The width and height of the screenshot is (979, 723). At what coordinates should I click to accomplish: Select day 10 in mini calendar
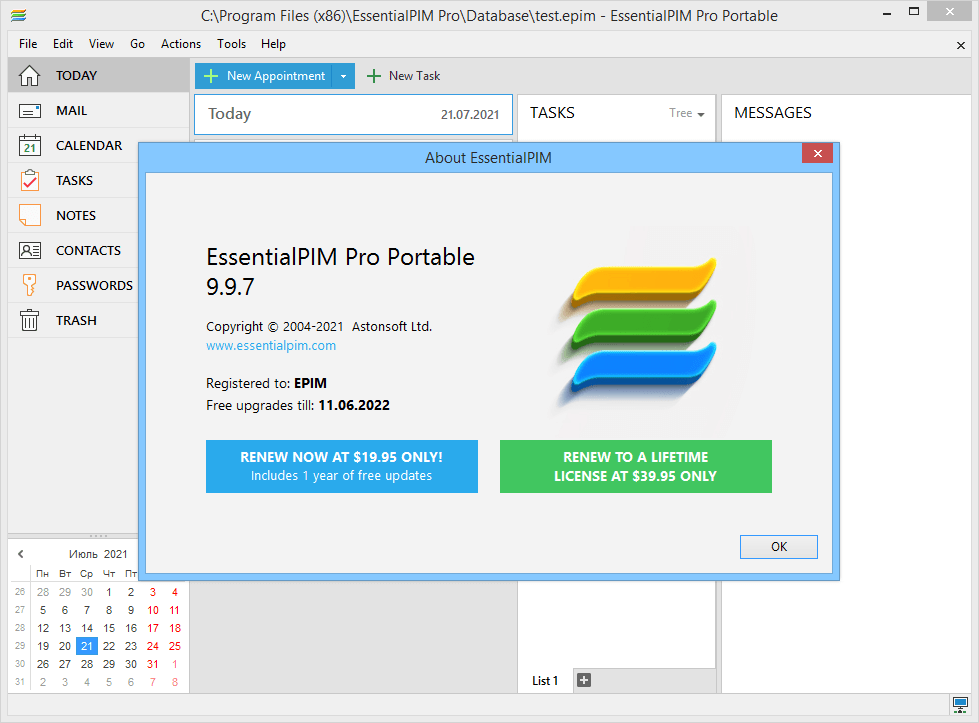pos(153,610)
